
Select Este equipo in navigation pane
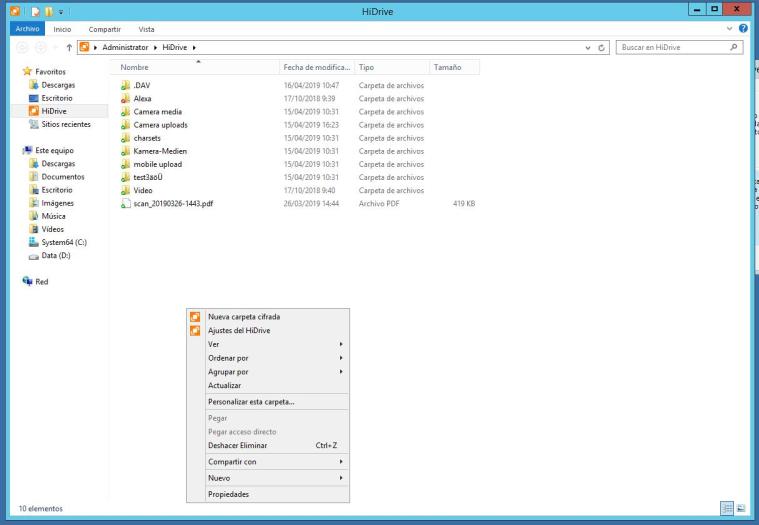(x=54, y=150)
